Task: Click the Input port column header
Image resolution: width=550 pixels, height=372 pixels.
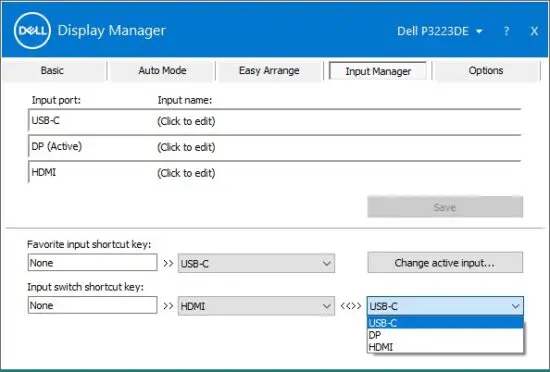Action: click(56, 100)
